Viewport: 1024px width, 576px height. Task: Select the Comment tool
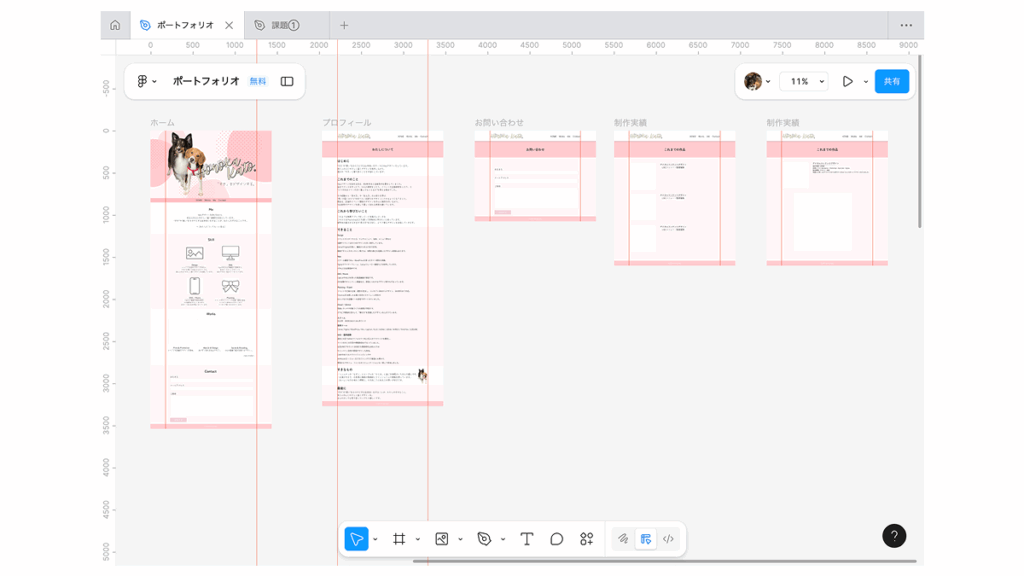(557, 539)
